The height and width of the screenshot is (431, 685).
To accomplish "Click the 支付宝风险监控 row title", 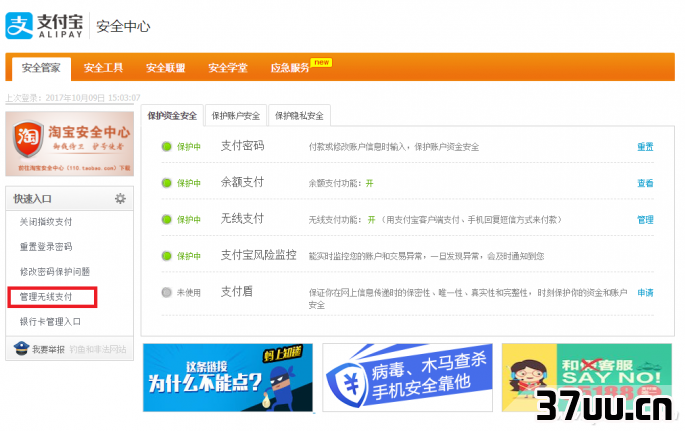I will 259,255.
